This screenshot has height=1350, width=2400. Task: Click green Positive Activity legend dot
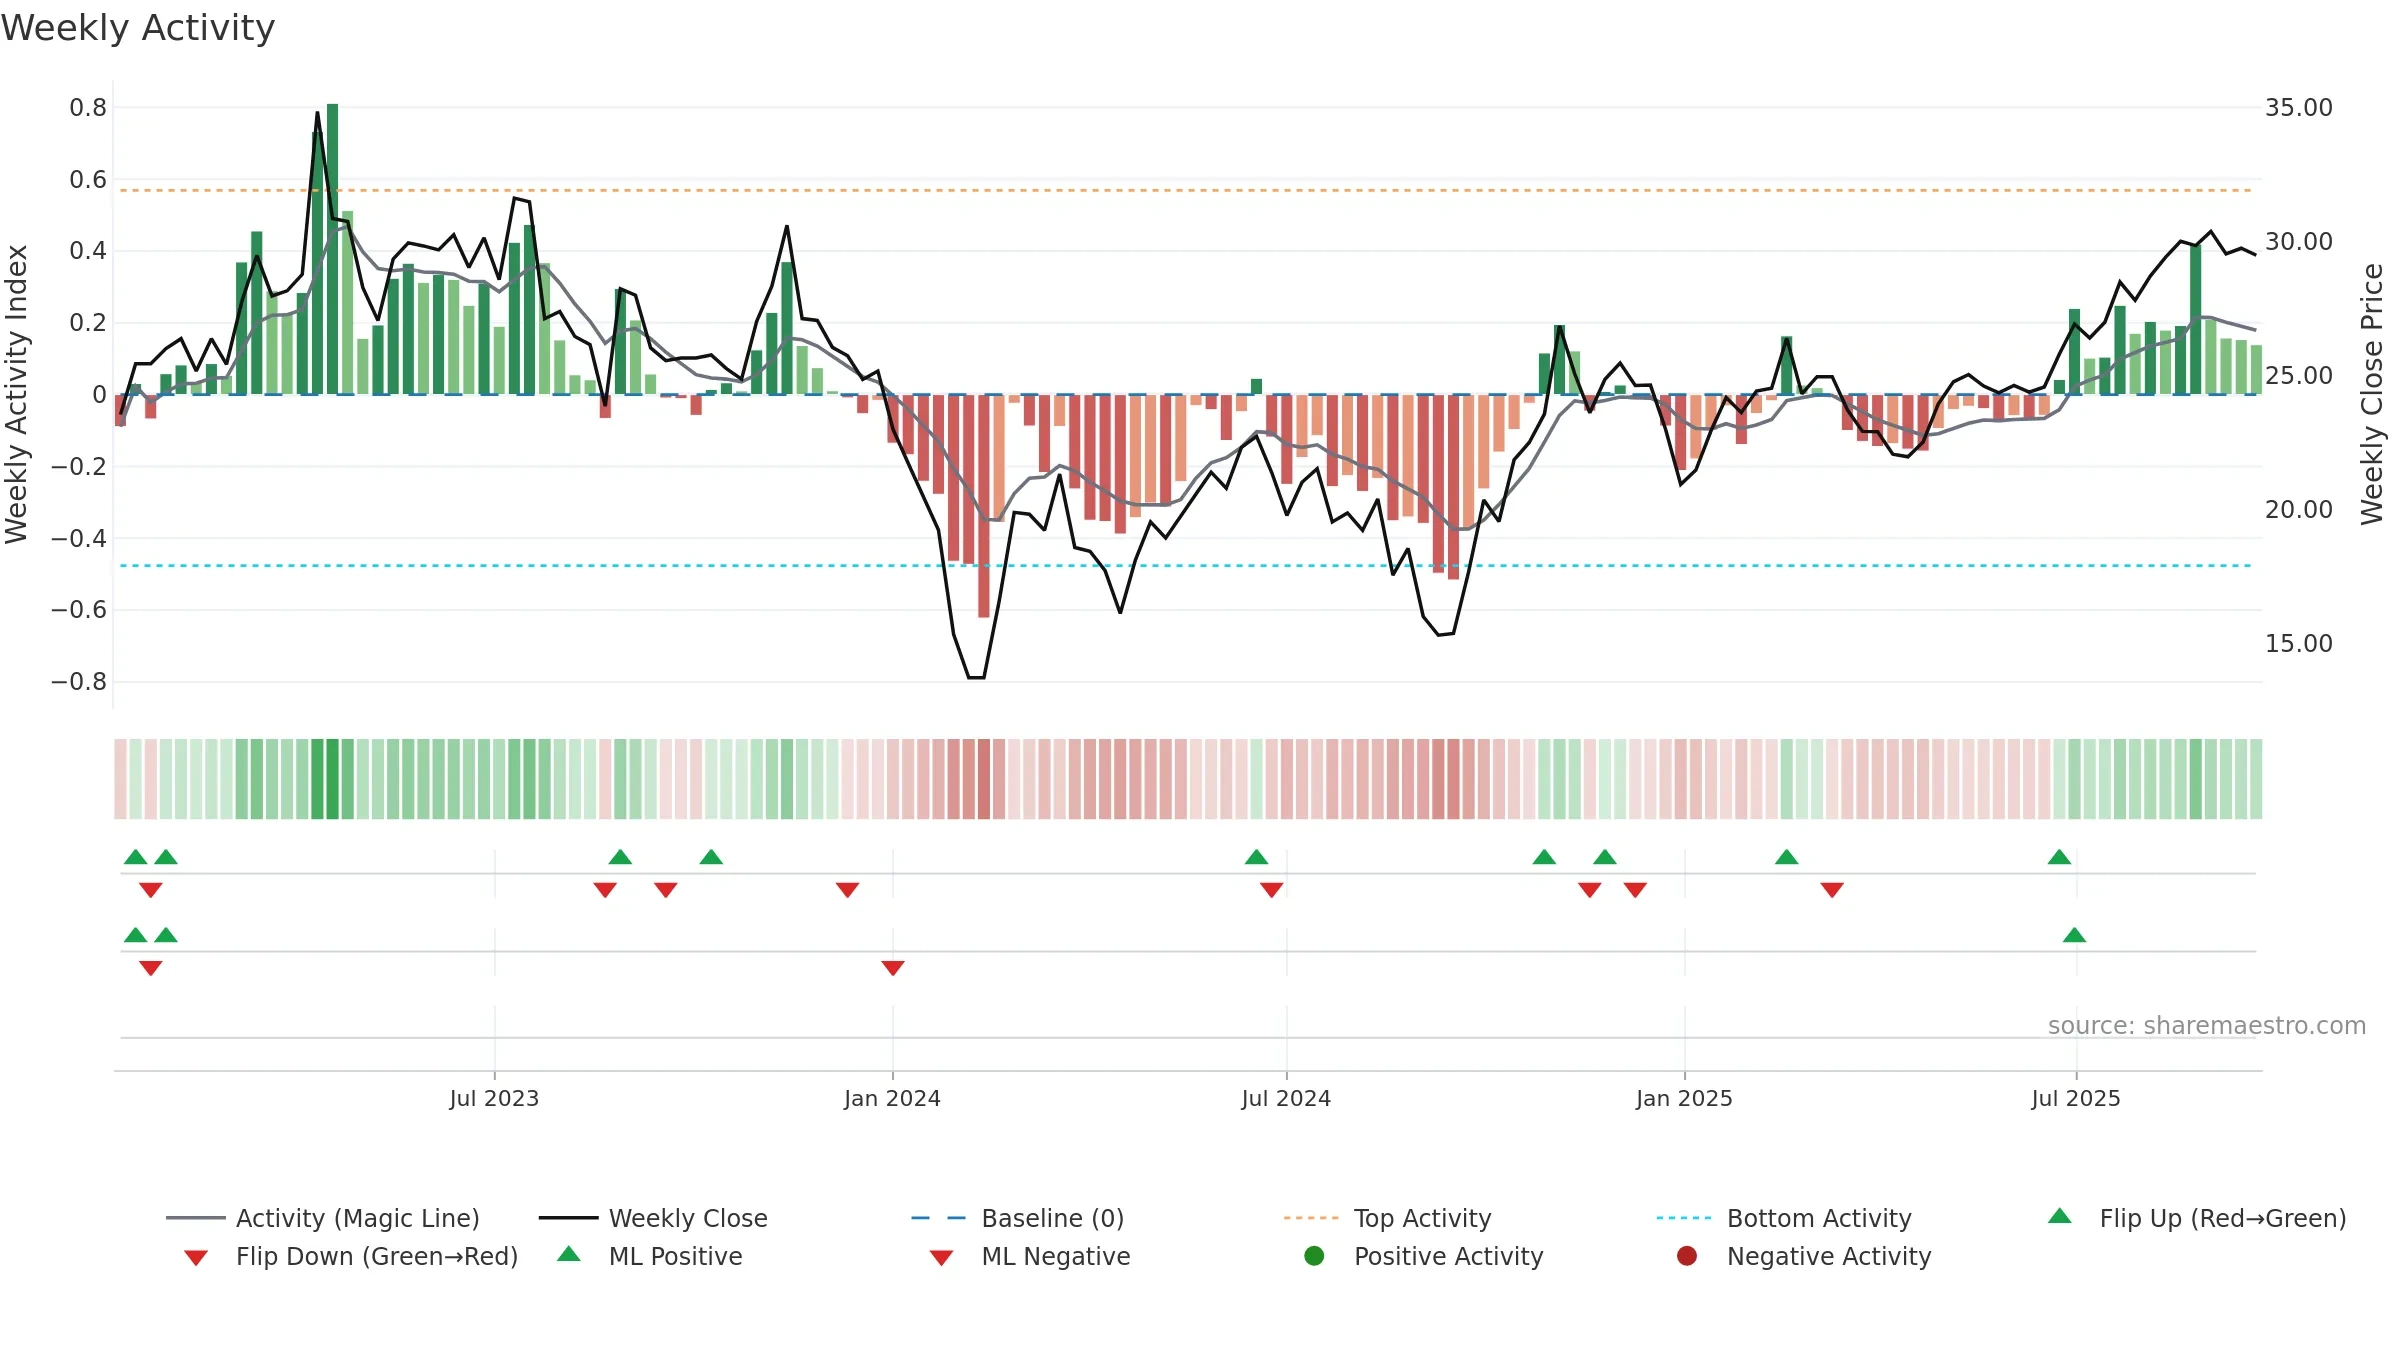tap(1315, 1256)
